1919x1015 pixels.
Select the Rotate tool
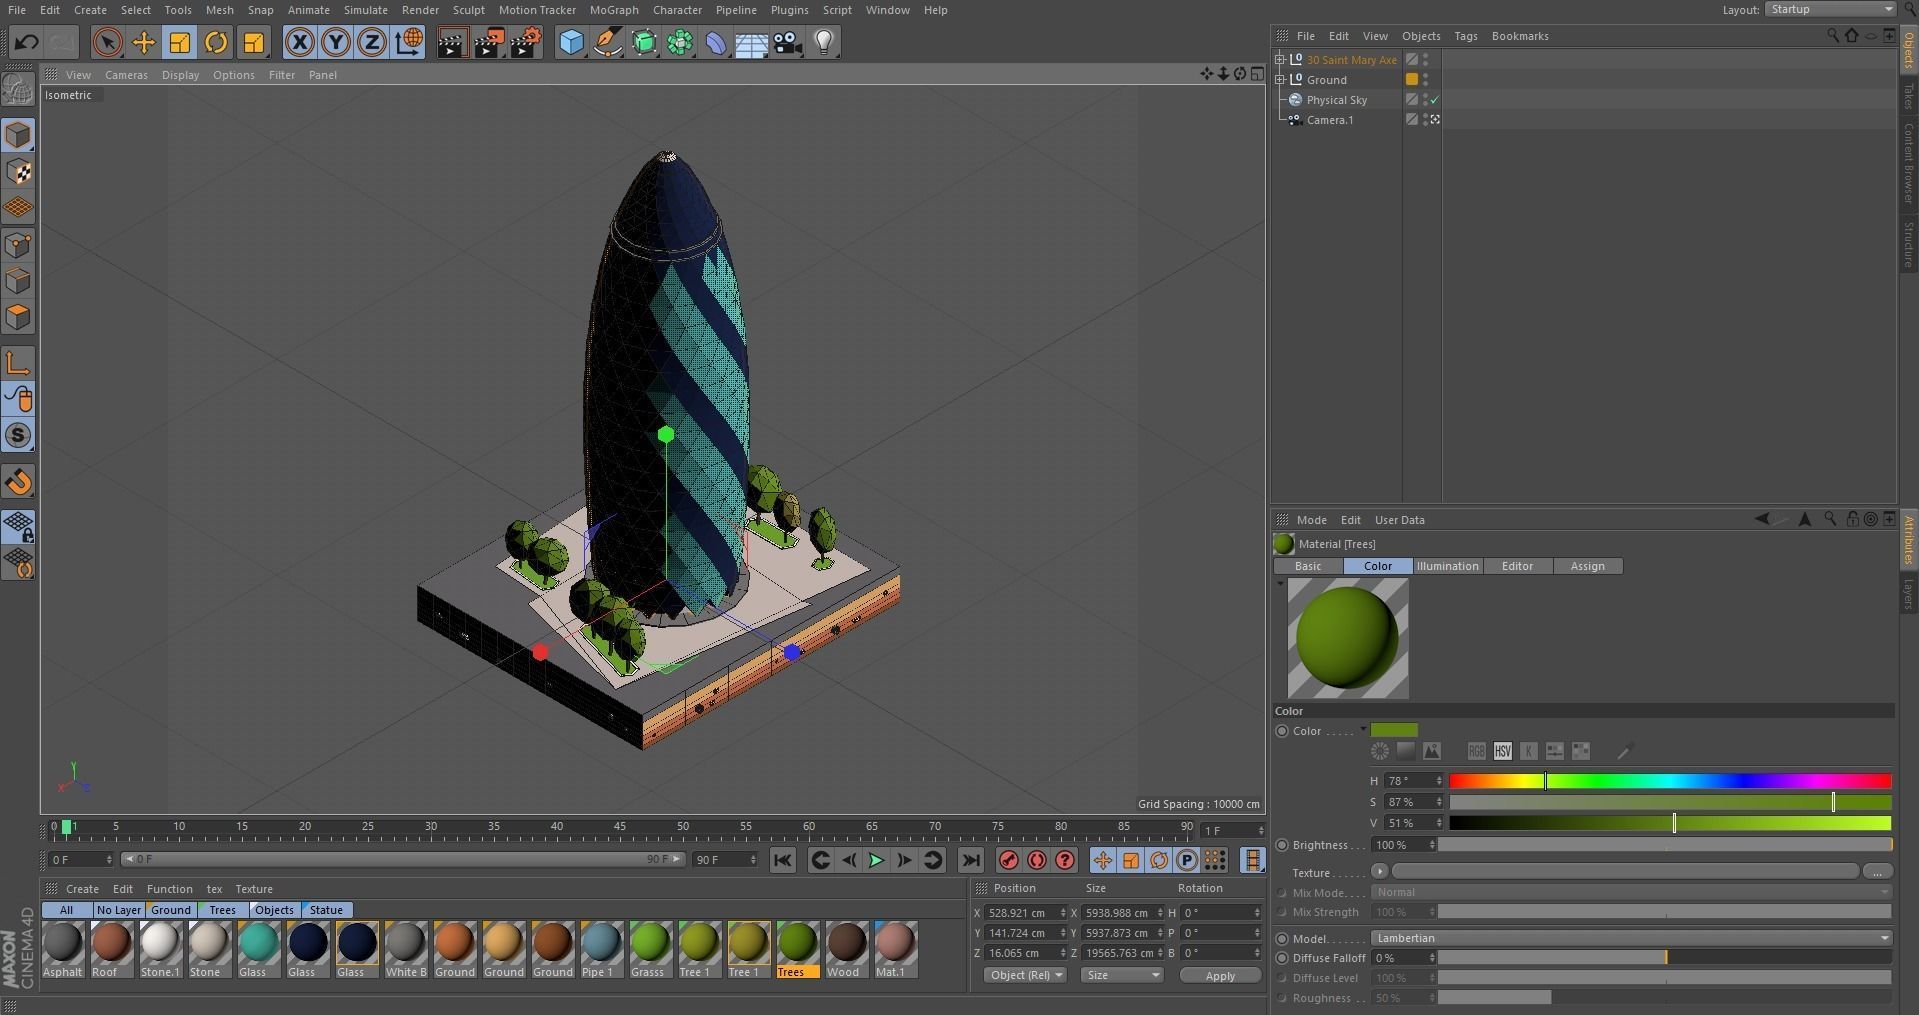pyautogui.click(x=216, y=42)
